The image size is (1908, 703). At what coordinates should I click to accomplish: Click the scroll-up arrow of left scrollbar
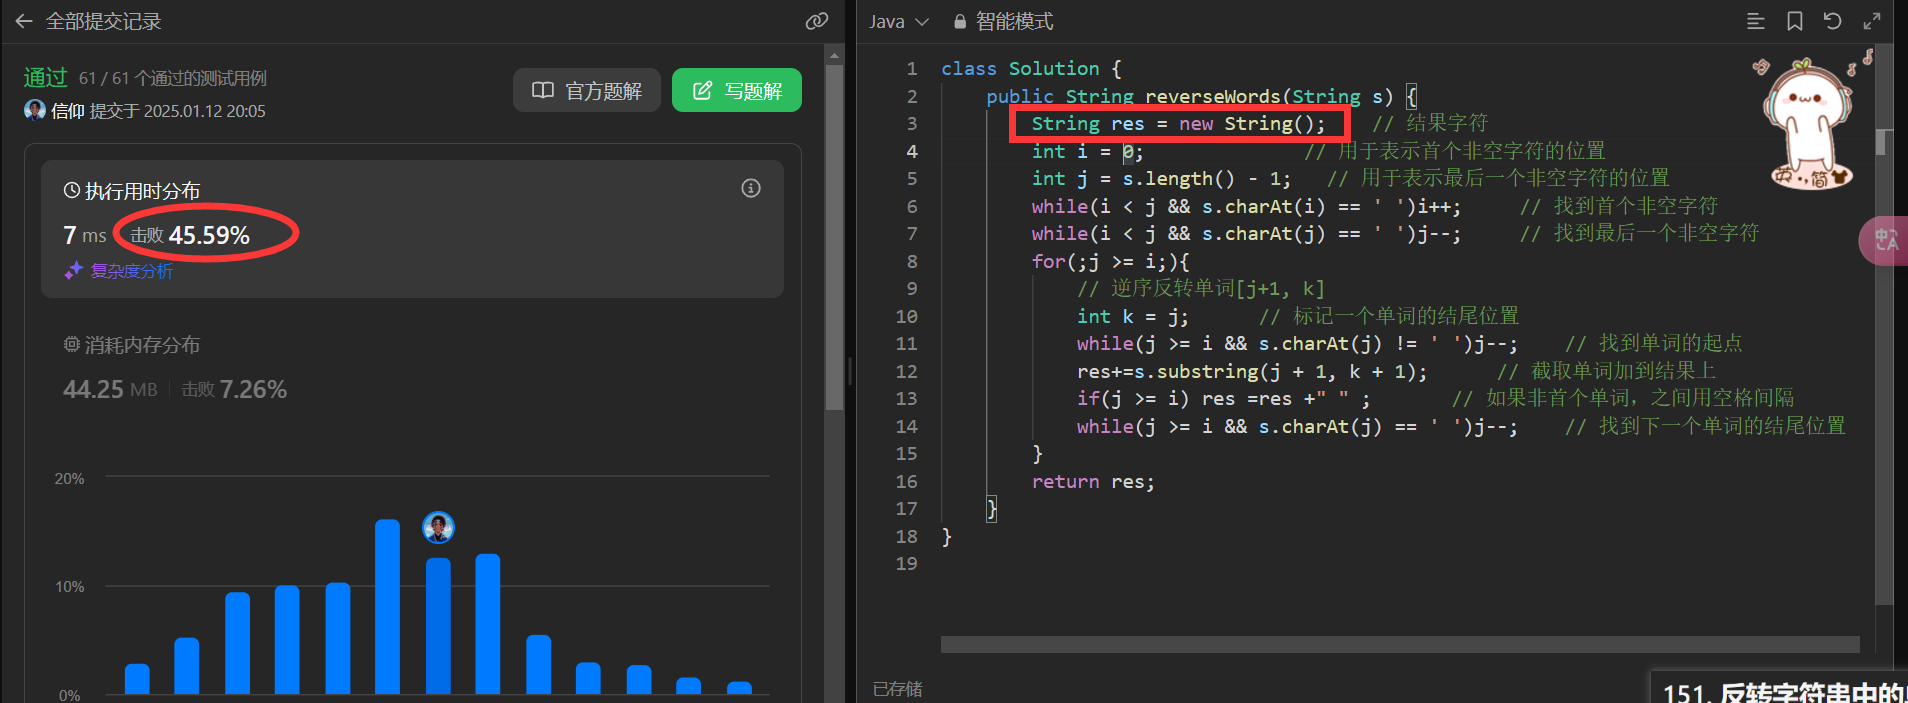click(834, 56)
